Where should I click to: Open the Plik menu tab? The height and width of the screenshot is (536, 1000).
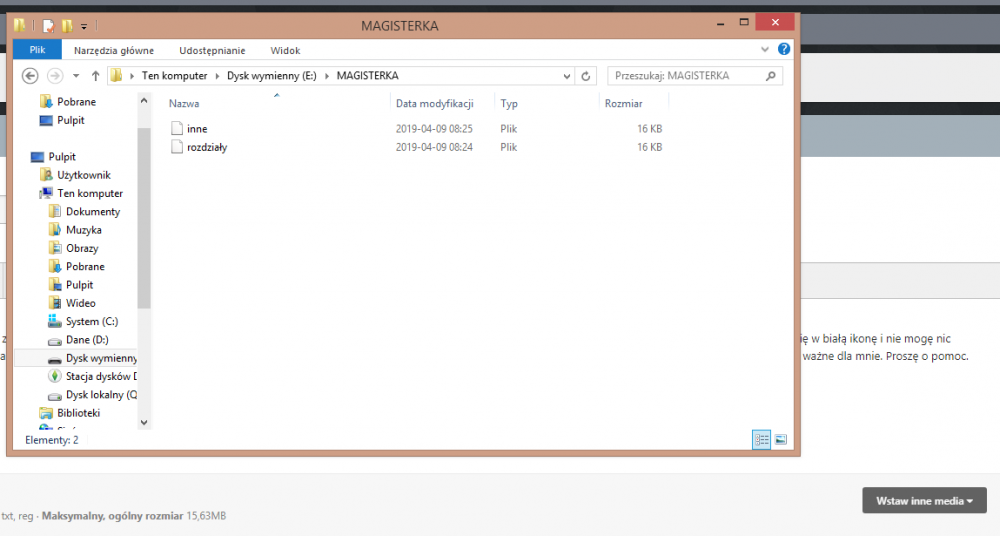(37, 50)
